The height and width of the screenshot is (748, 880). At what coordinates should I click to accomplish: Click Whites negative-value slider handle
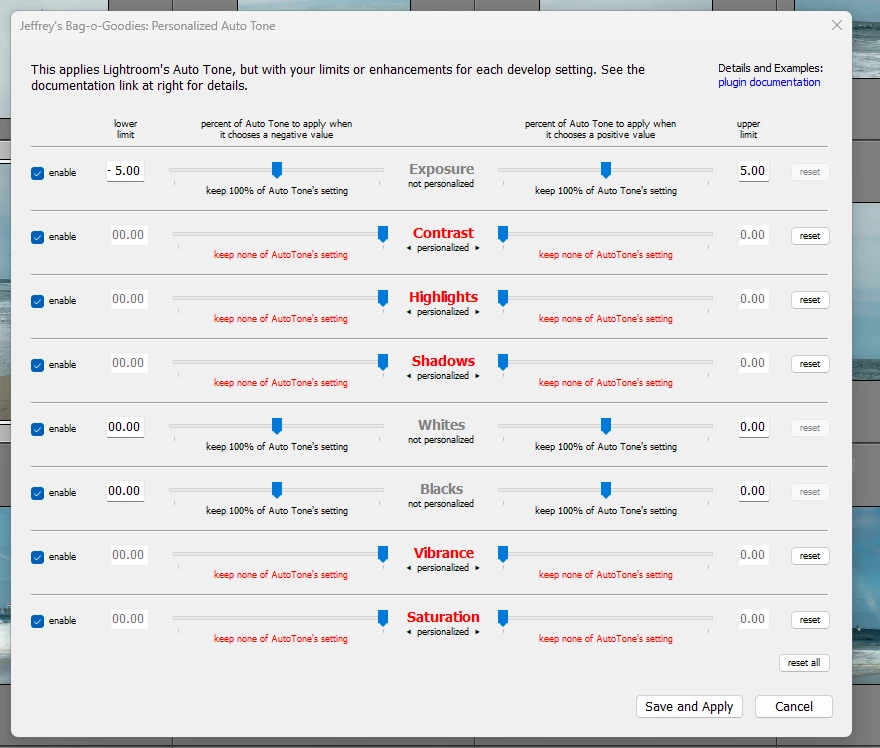277,425
